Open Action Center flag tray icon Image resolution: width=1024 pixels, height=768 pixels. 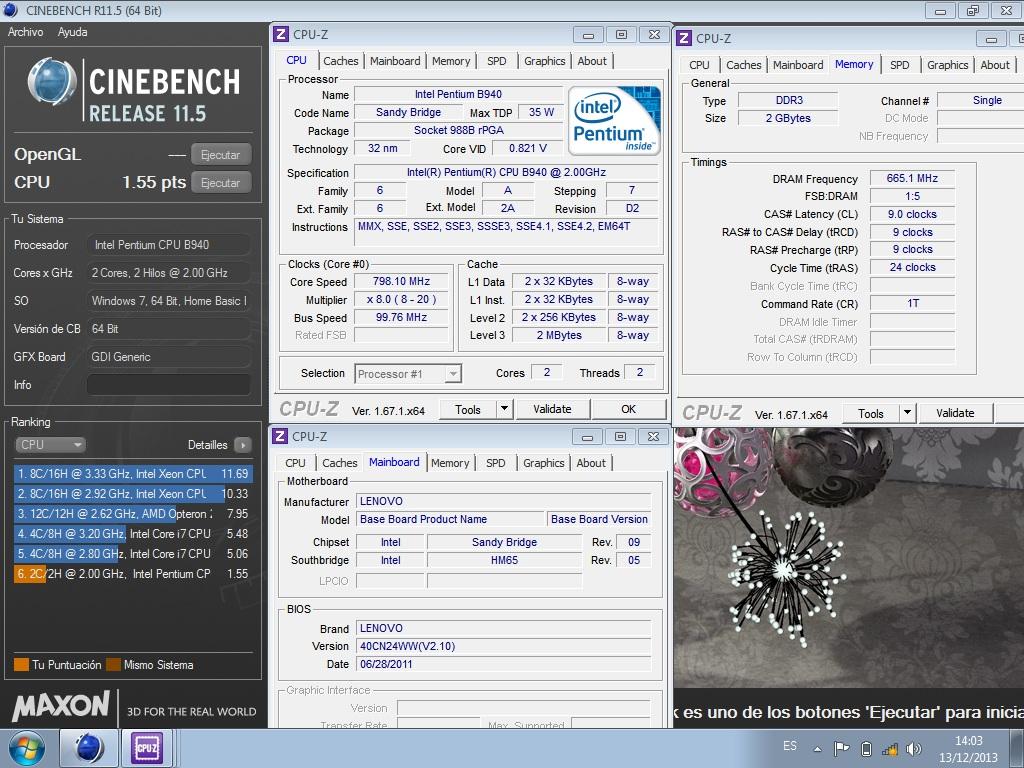pos(842,749)
